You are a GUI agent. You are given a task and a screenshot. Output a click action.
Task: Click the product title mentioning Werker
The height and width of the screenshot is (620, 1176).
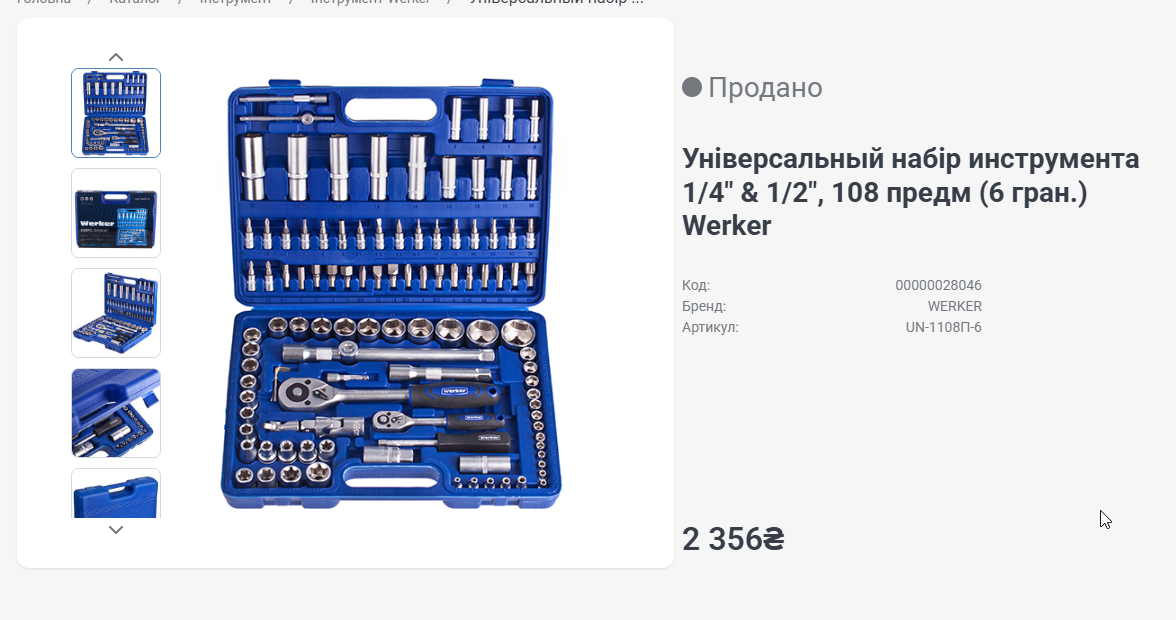[910, 192]
